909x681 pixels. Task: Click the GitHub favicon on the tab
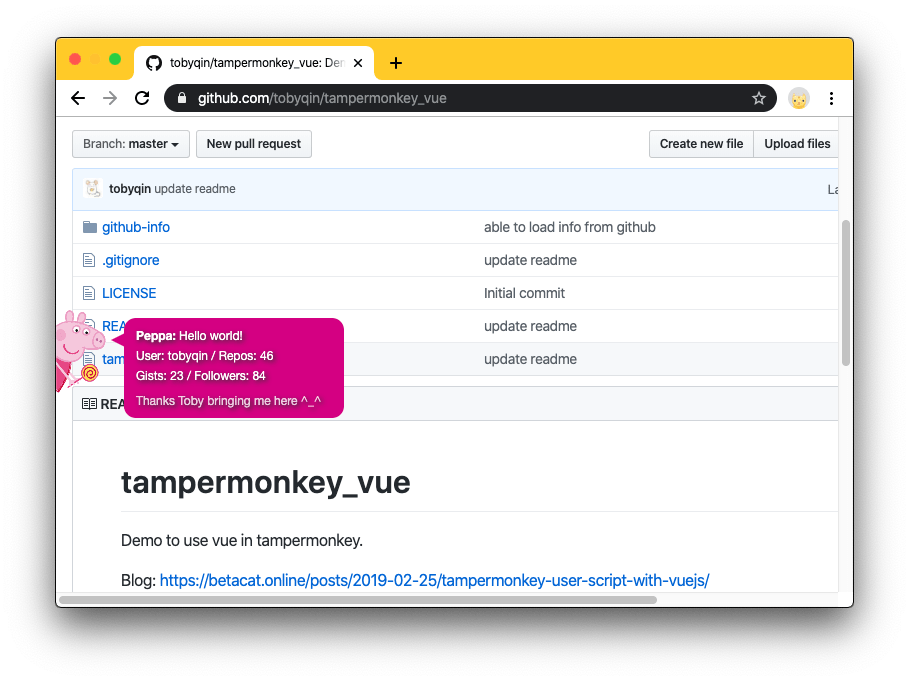(x=154, y=63)
